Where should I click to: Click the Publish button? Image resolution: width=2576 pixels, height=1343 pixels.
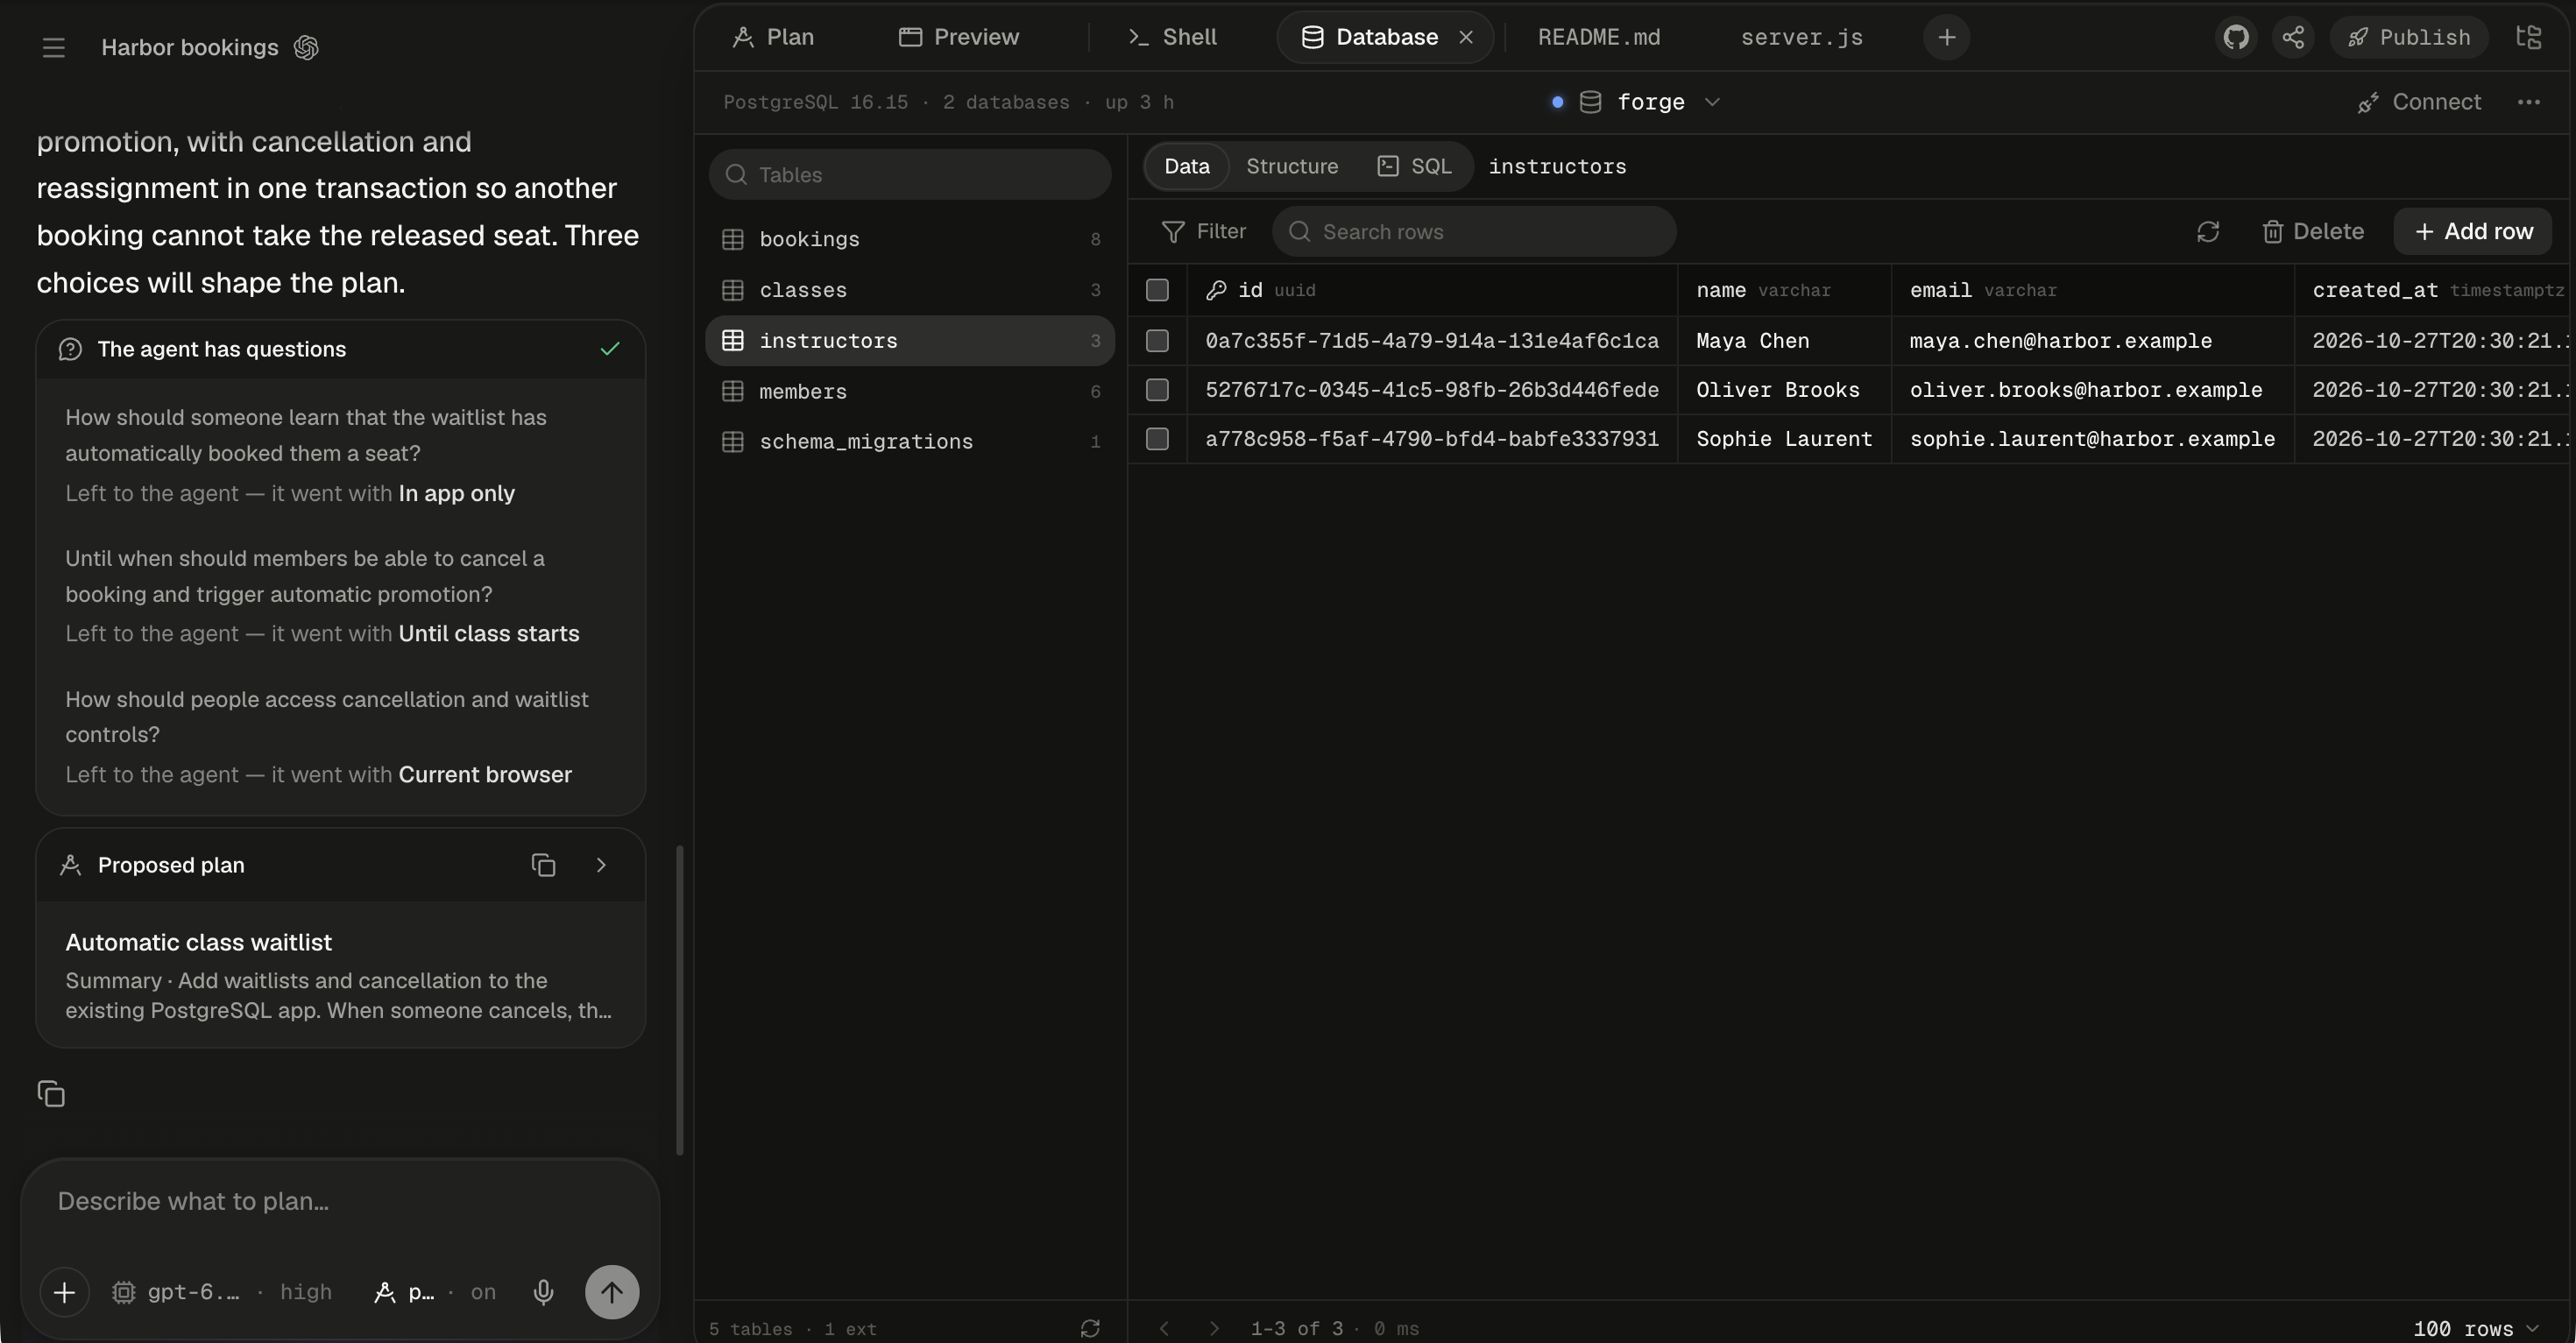2408,37
